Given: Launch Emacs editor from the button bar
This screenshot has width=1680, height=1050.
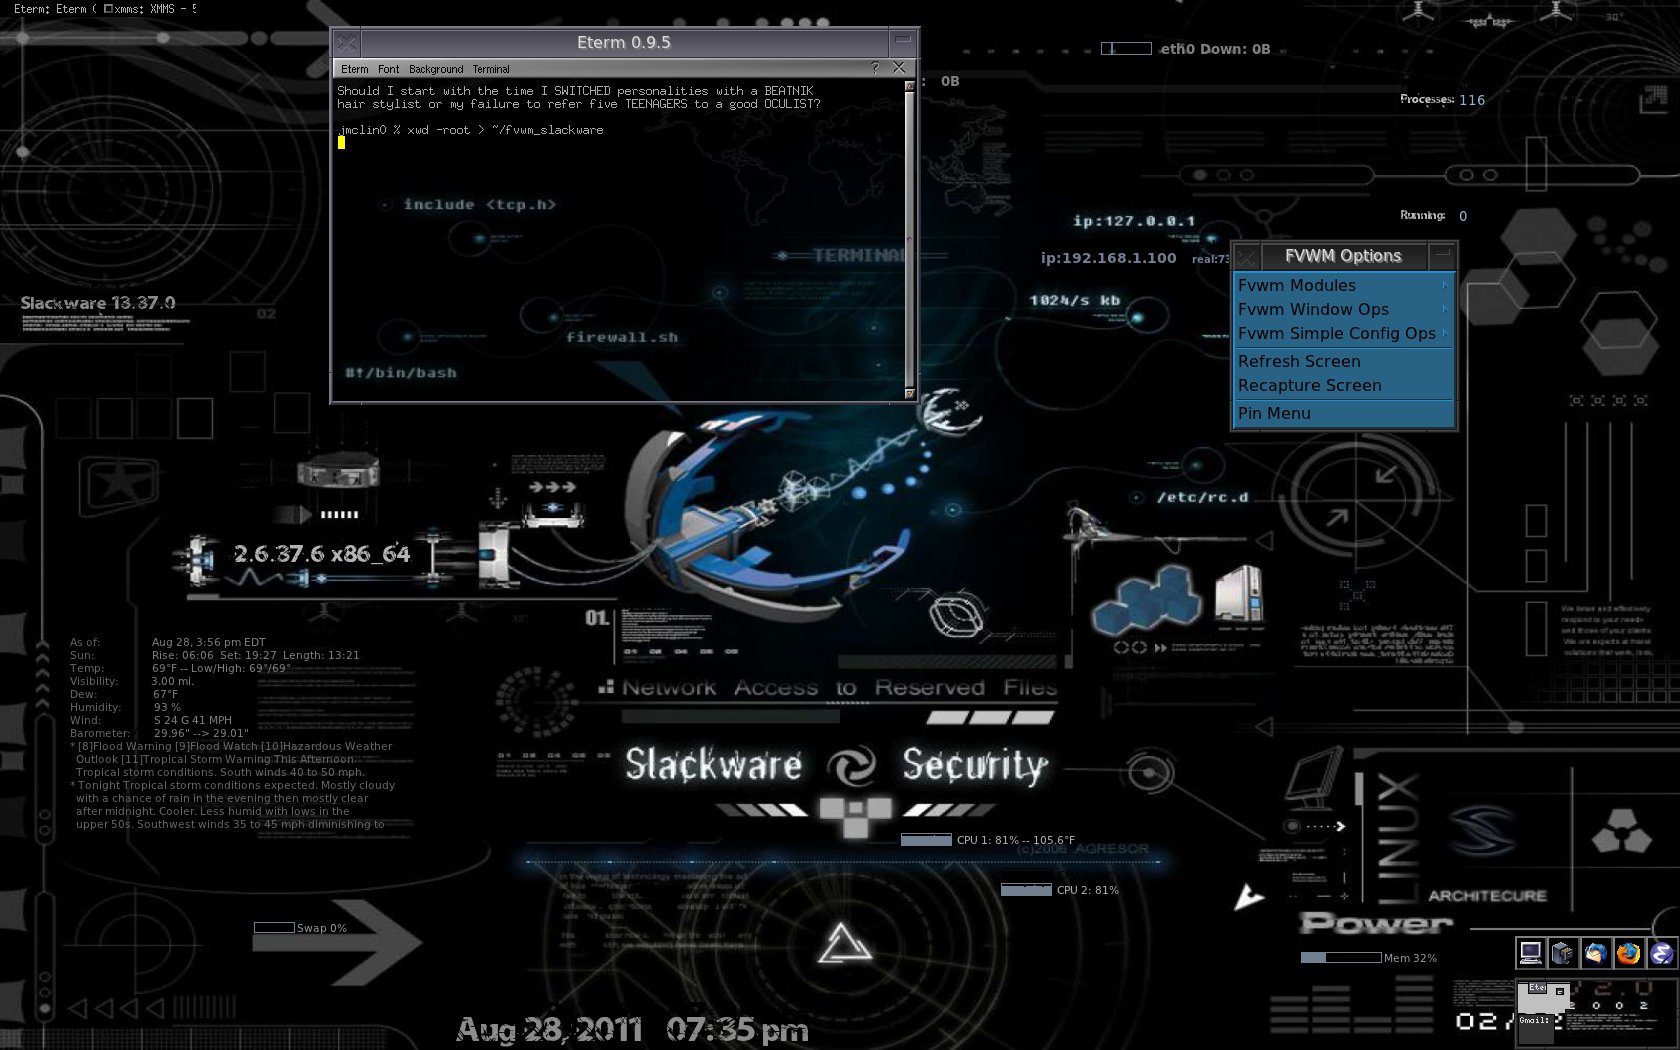Looking at the screenshot, I should [1662, 953].
